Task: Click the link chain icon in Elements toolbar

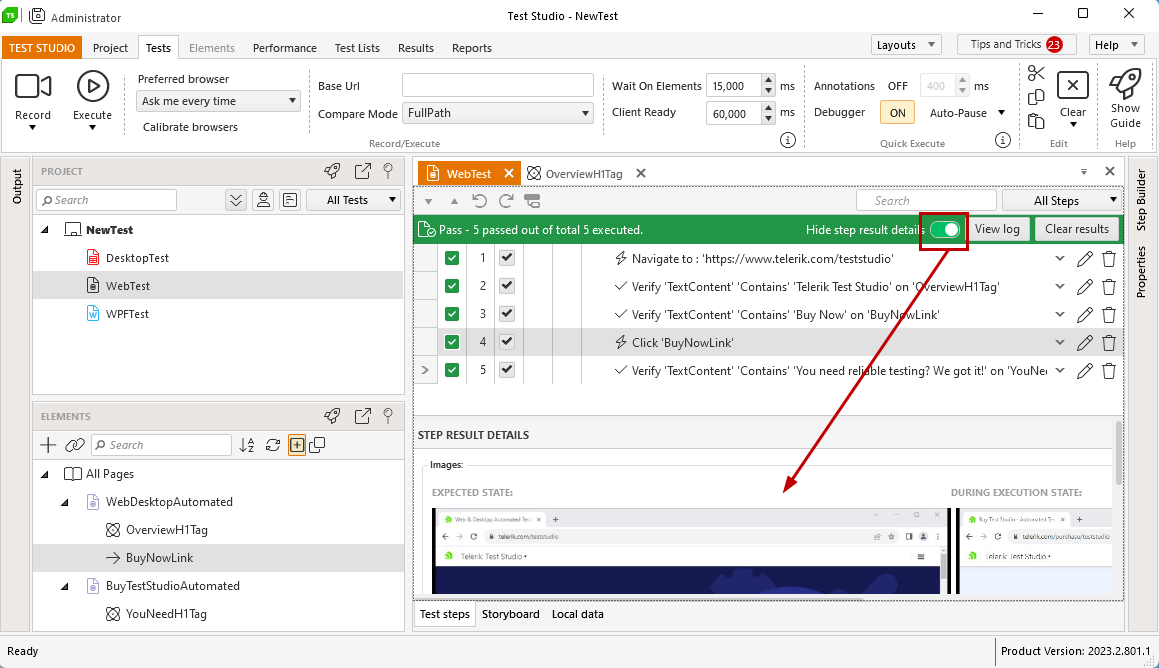Action: pos(75,445)
